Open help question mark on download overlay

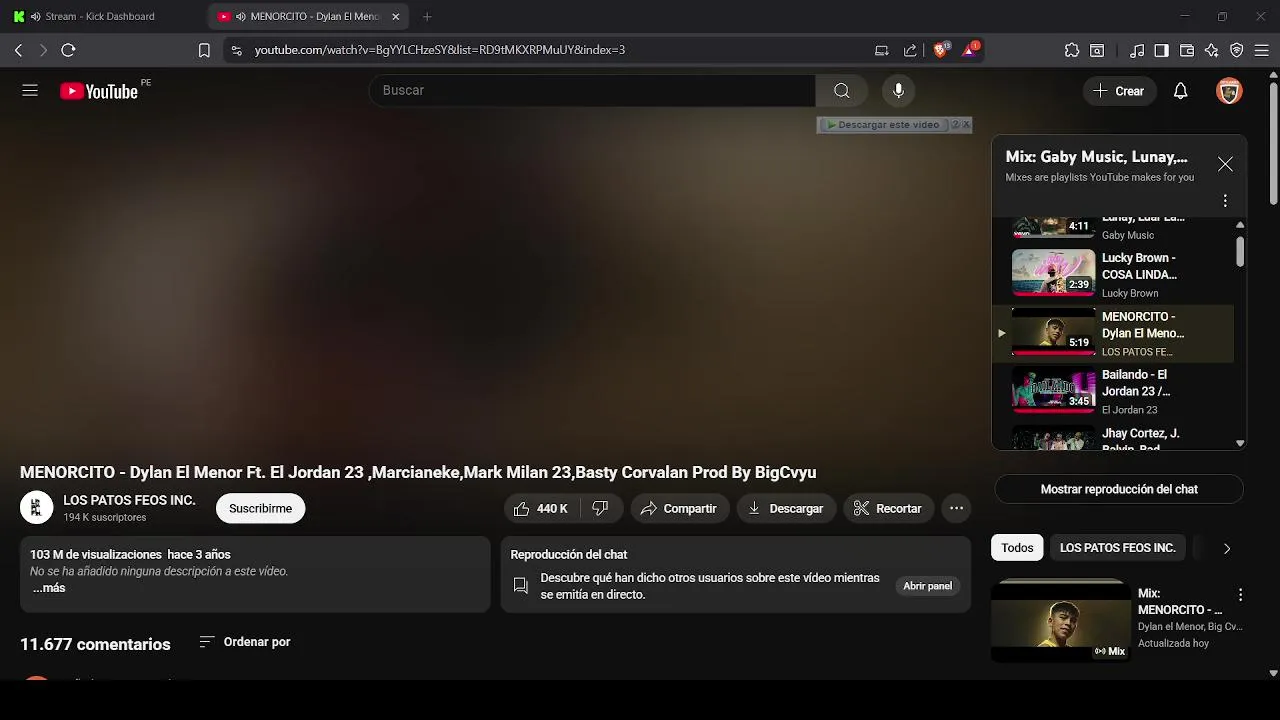tap(955, 125)
